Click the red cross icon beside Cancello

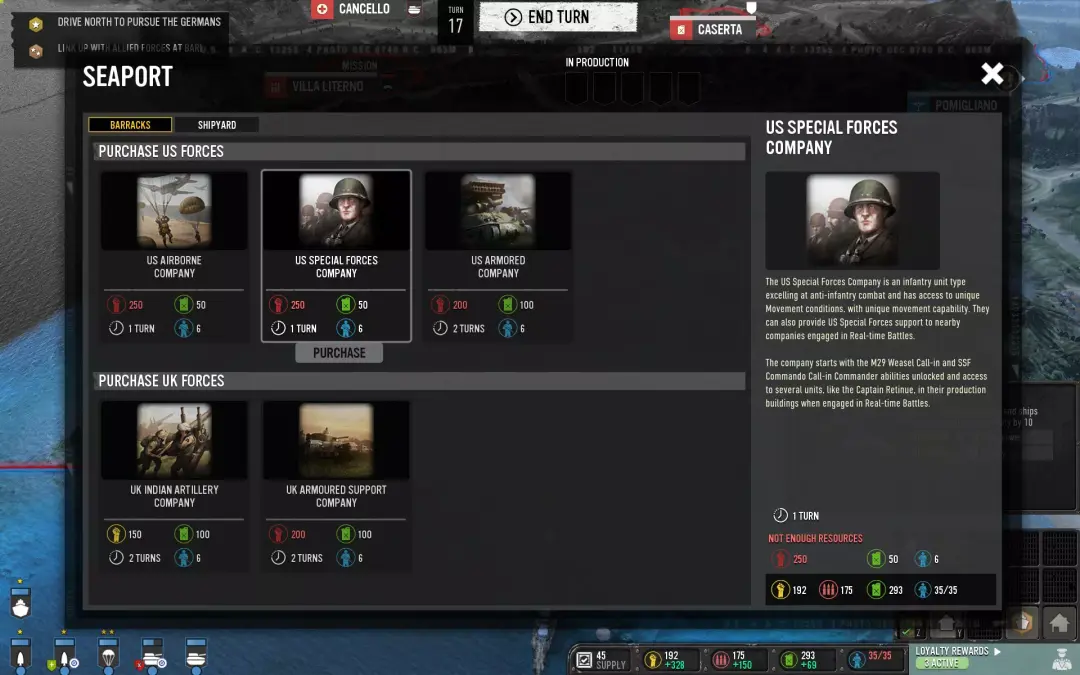322,9
